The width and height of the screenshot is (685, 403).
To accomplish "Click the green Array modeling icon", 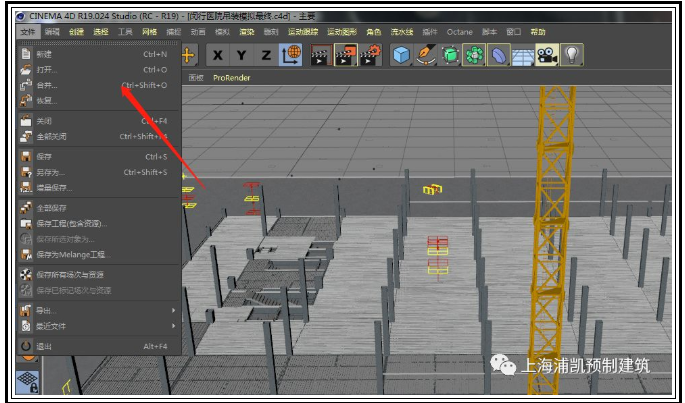I will tap(474, 55).
